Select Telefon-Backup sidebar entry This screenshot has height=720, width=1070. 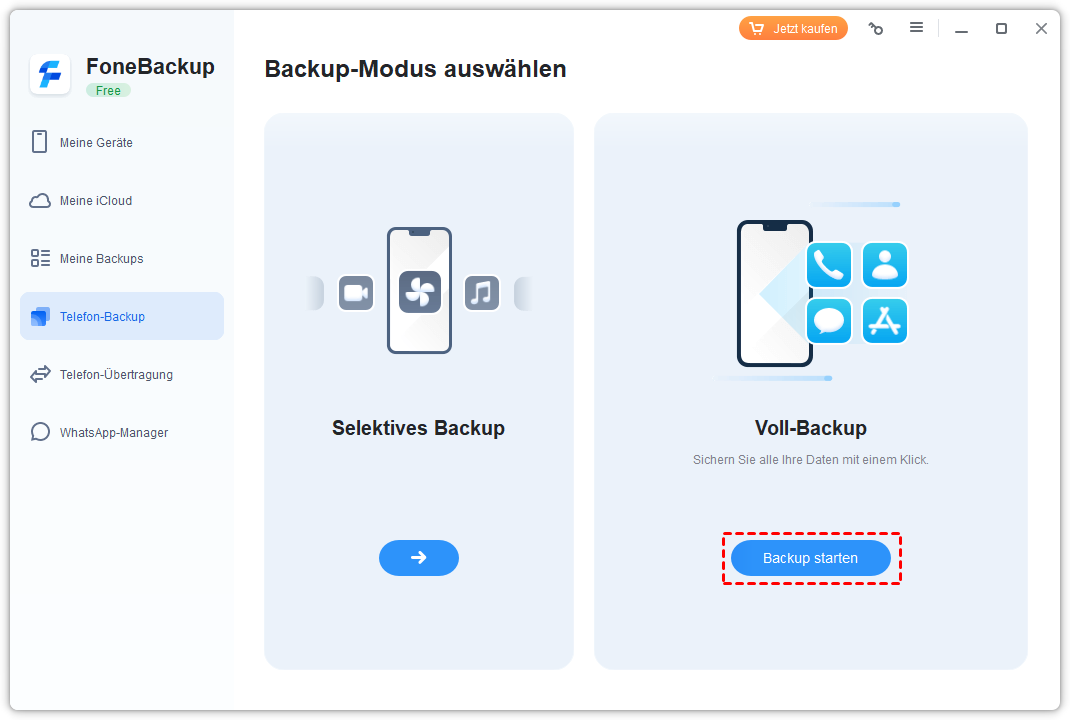[x=102, y=317]
